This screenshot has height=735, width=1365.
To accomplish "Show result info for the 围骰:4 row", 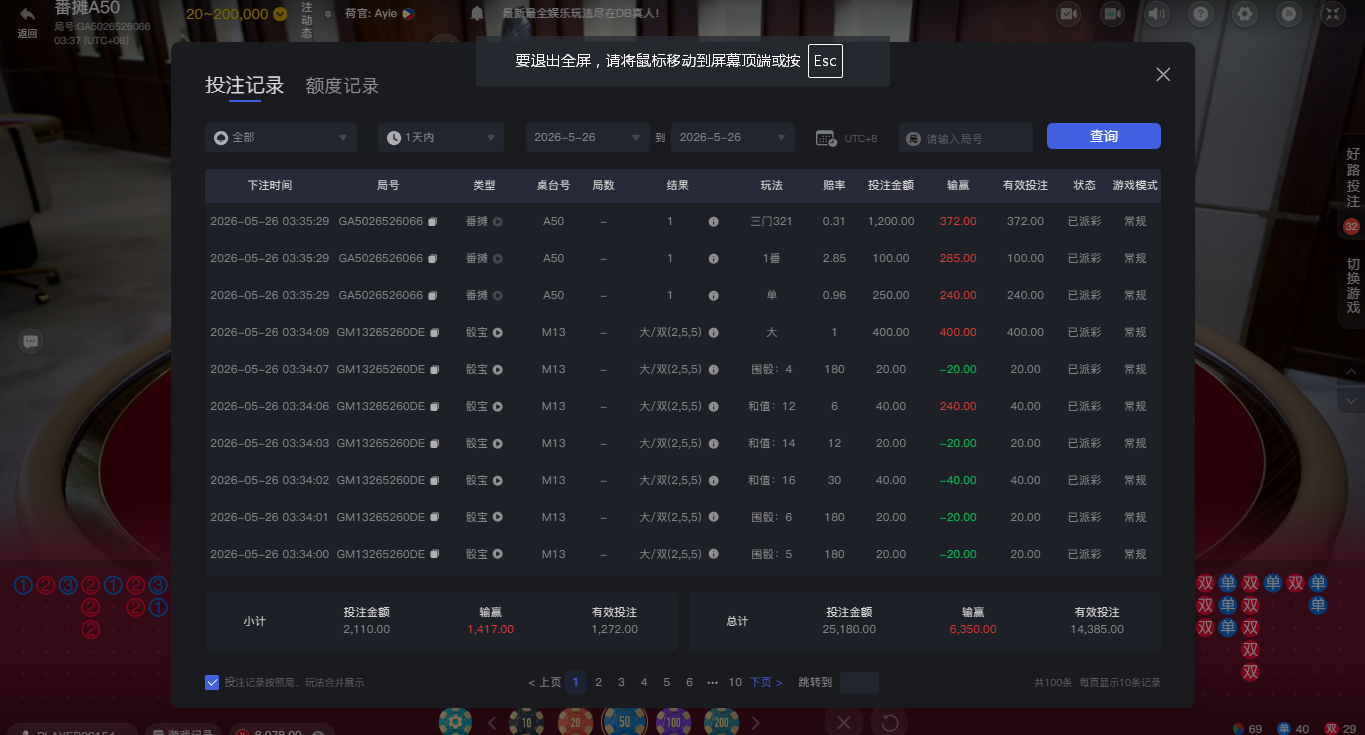I will tap(713, 369).
